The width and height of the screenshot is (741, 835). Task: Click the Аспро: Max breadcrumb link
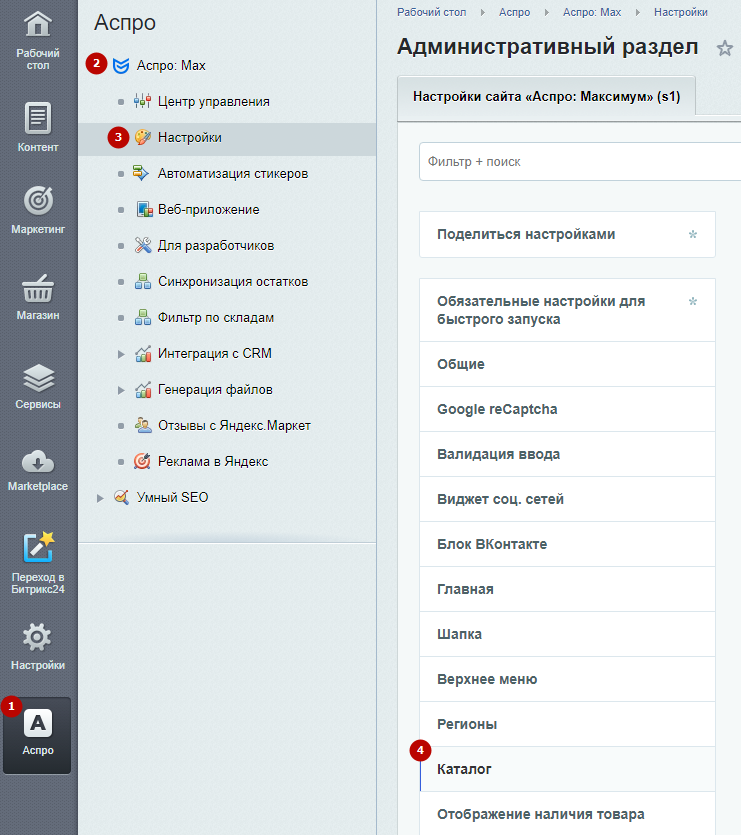pyautogui.click(x=592, y=12)
